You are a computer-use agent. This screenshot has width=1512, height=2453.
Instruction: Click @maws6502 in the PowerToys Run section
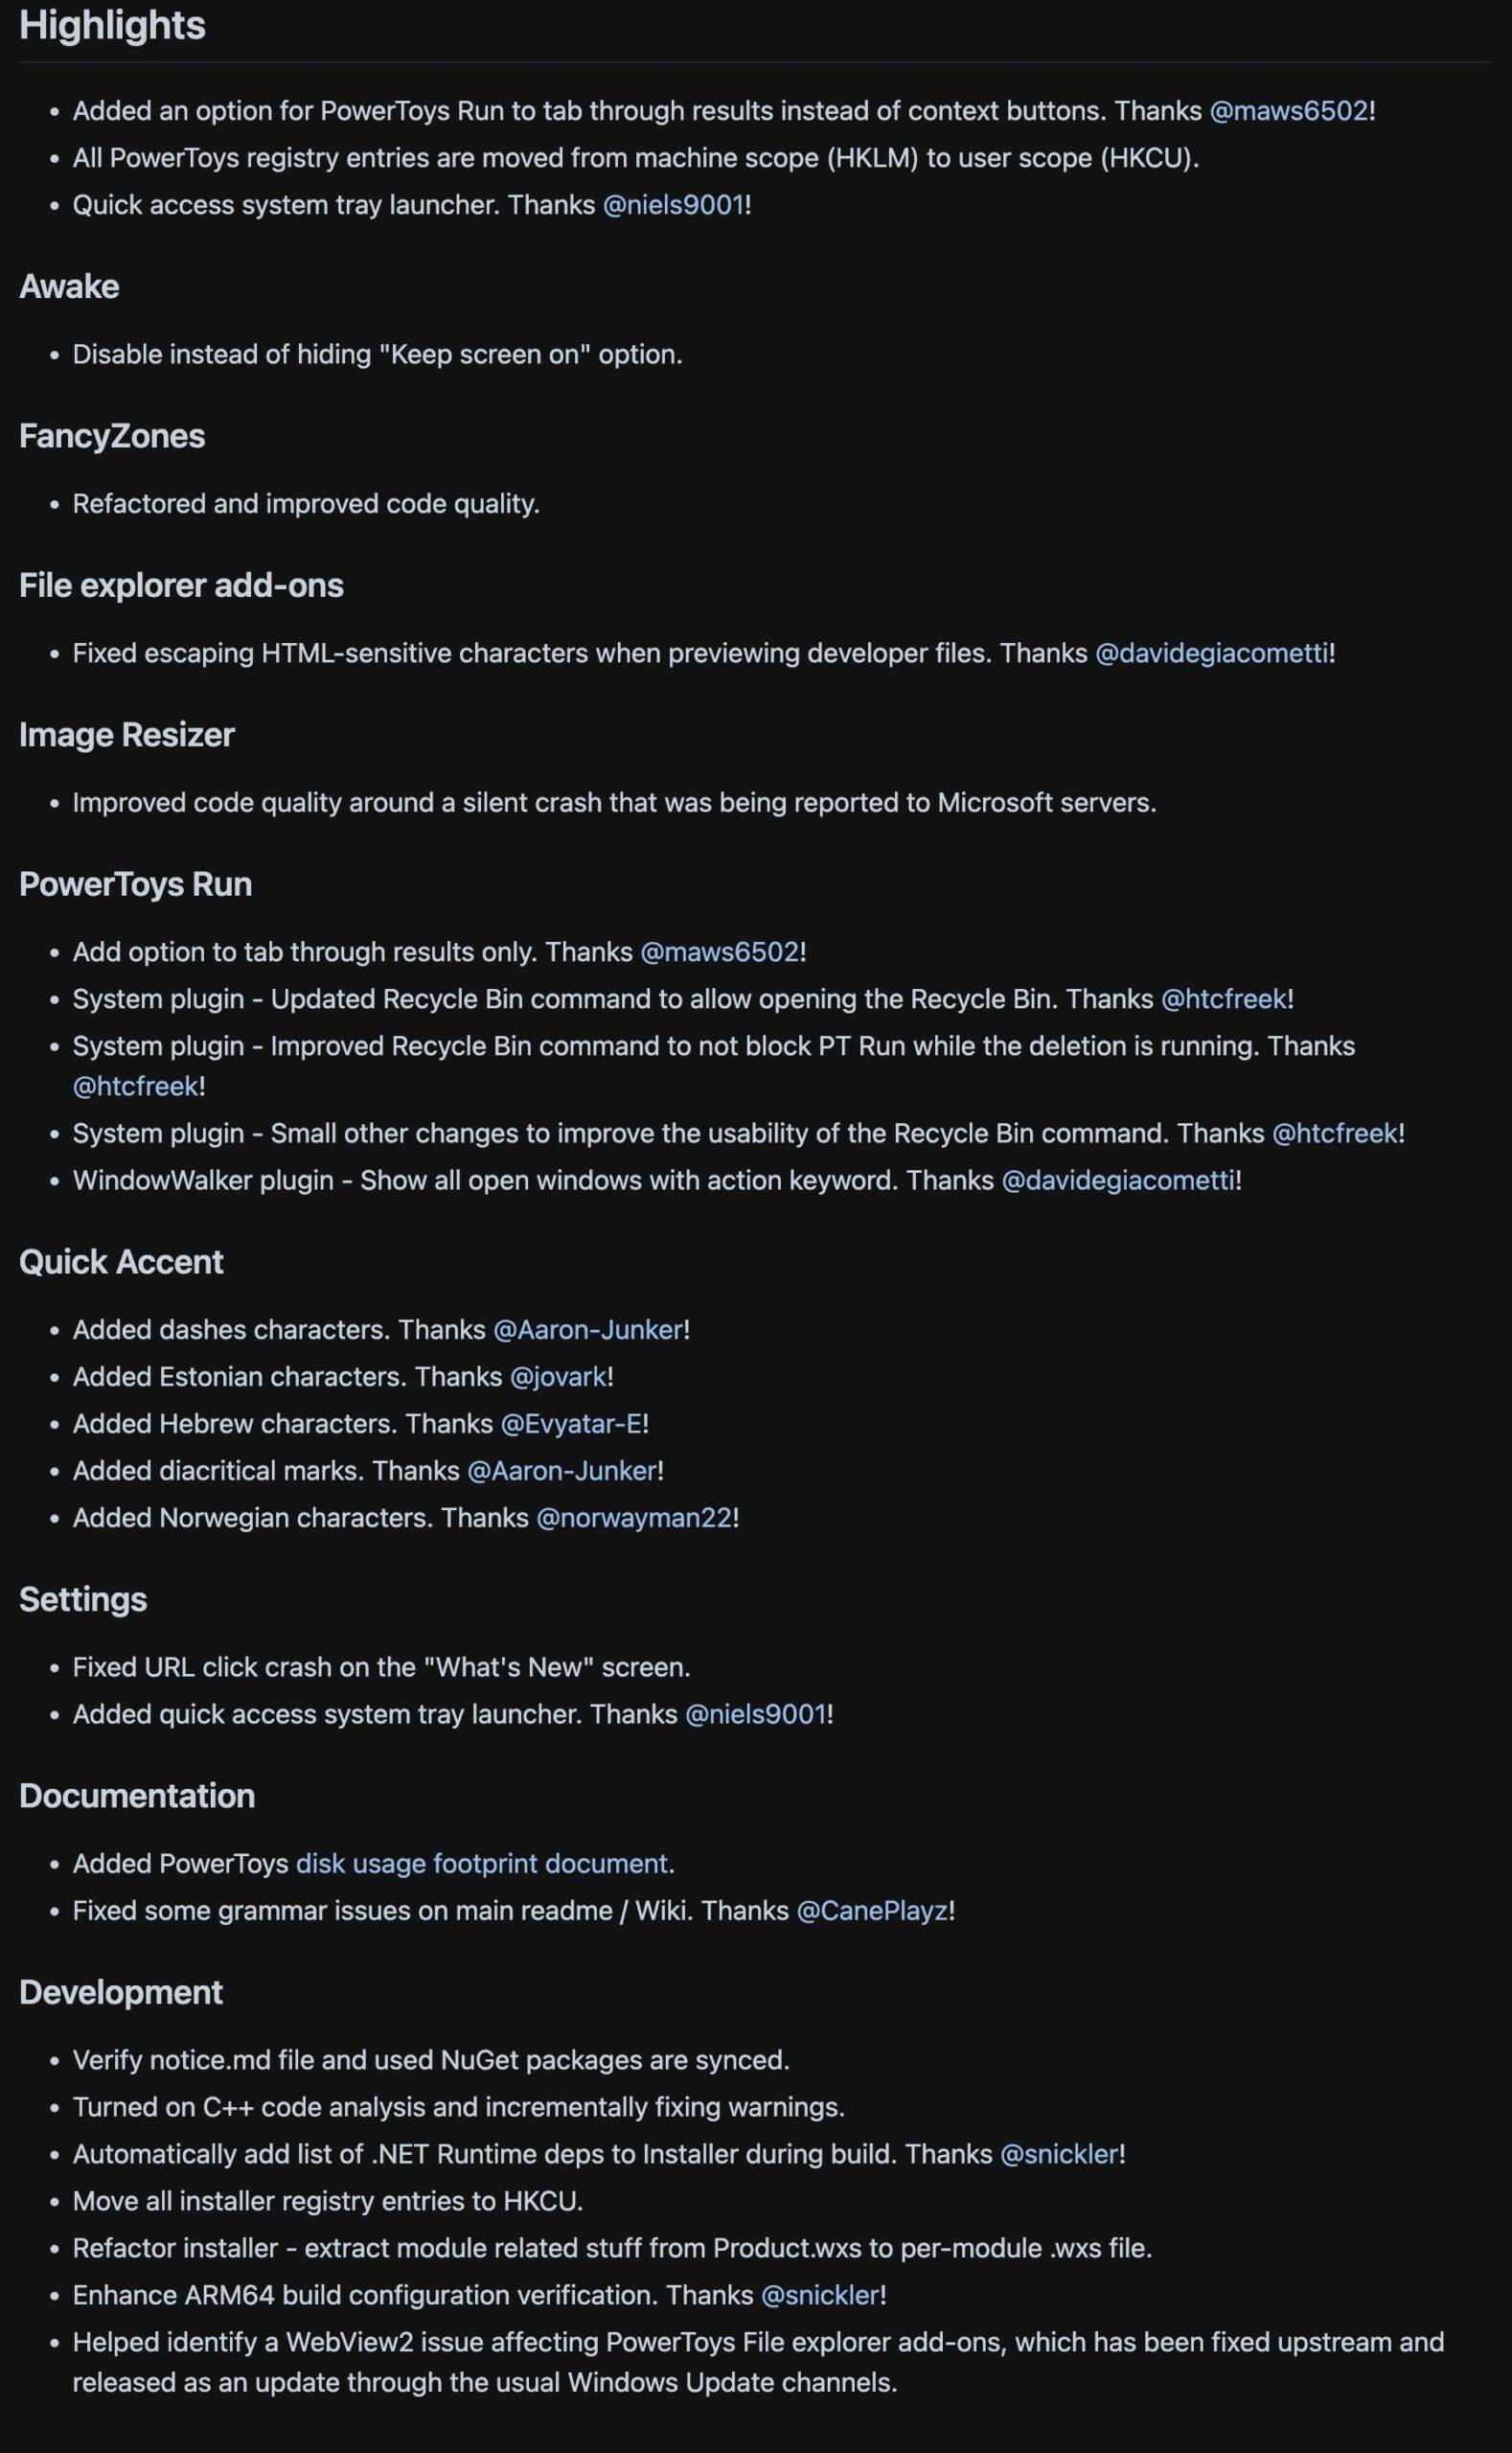[719, 952]
